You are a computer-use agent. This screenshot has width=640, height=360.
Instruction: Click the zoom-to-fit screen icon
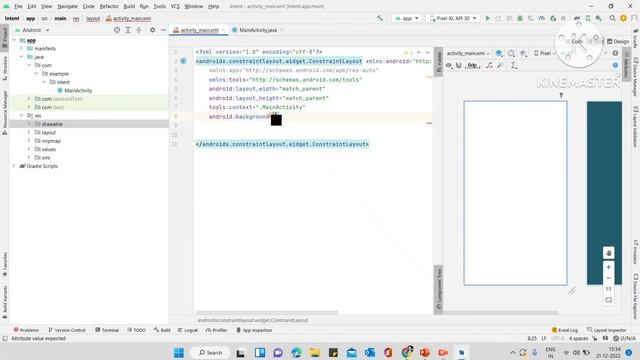click(x=609, y=300)
